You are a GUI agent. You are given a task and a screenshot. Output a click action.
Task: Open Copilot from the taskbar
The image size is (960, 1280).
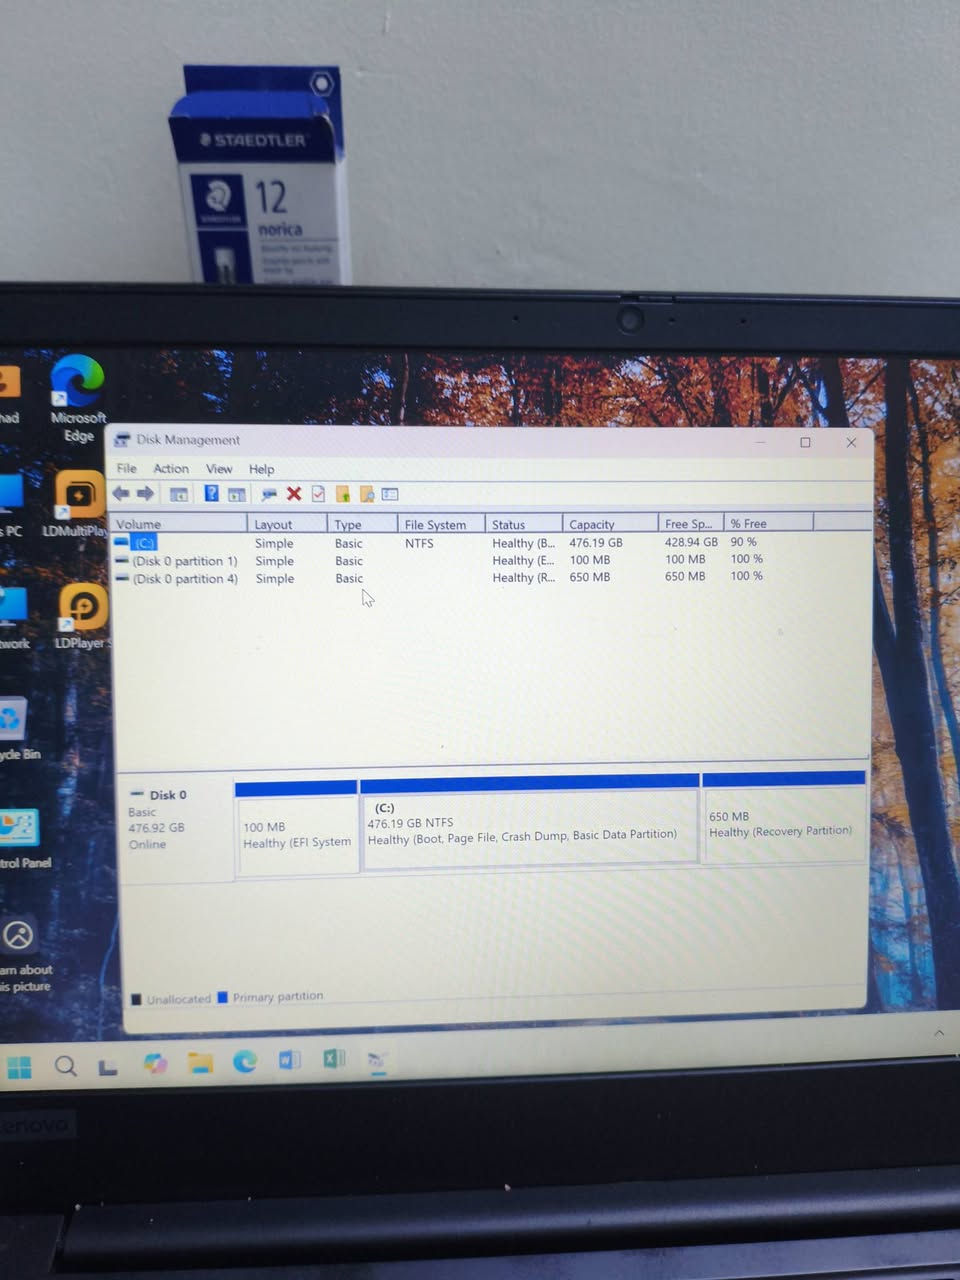pyautogui.click(x=155, y=1063)
